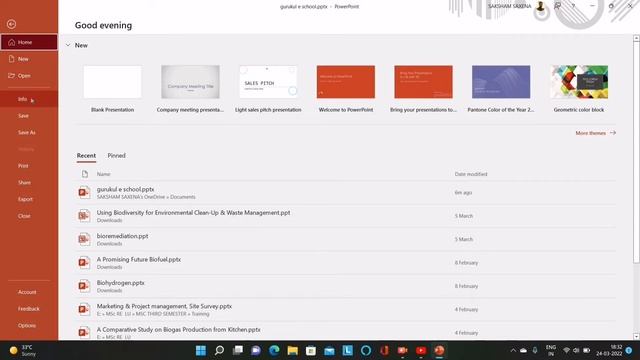Open the Export page
Screen dimensions: 640x360
point(29,199)
